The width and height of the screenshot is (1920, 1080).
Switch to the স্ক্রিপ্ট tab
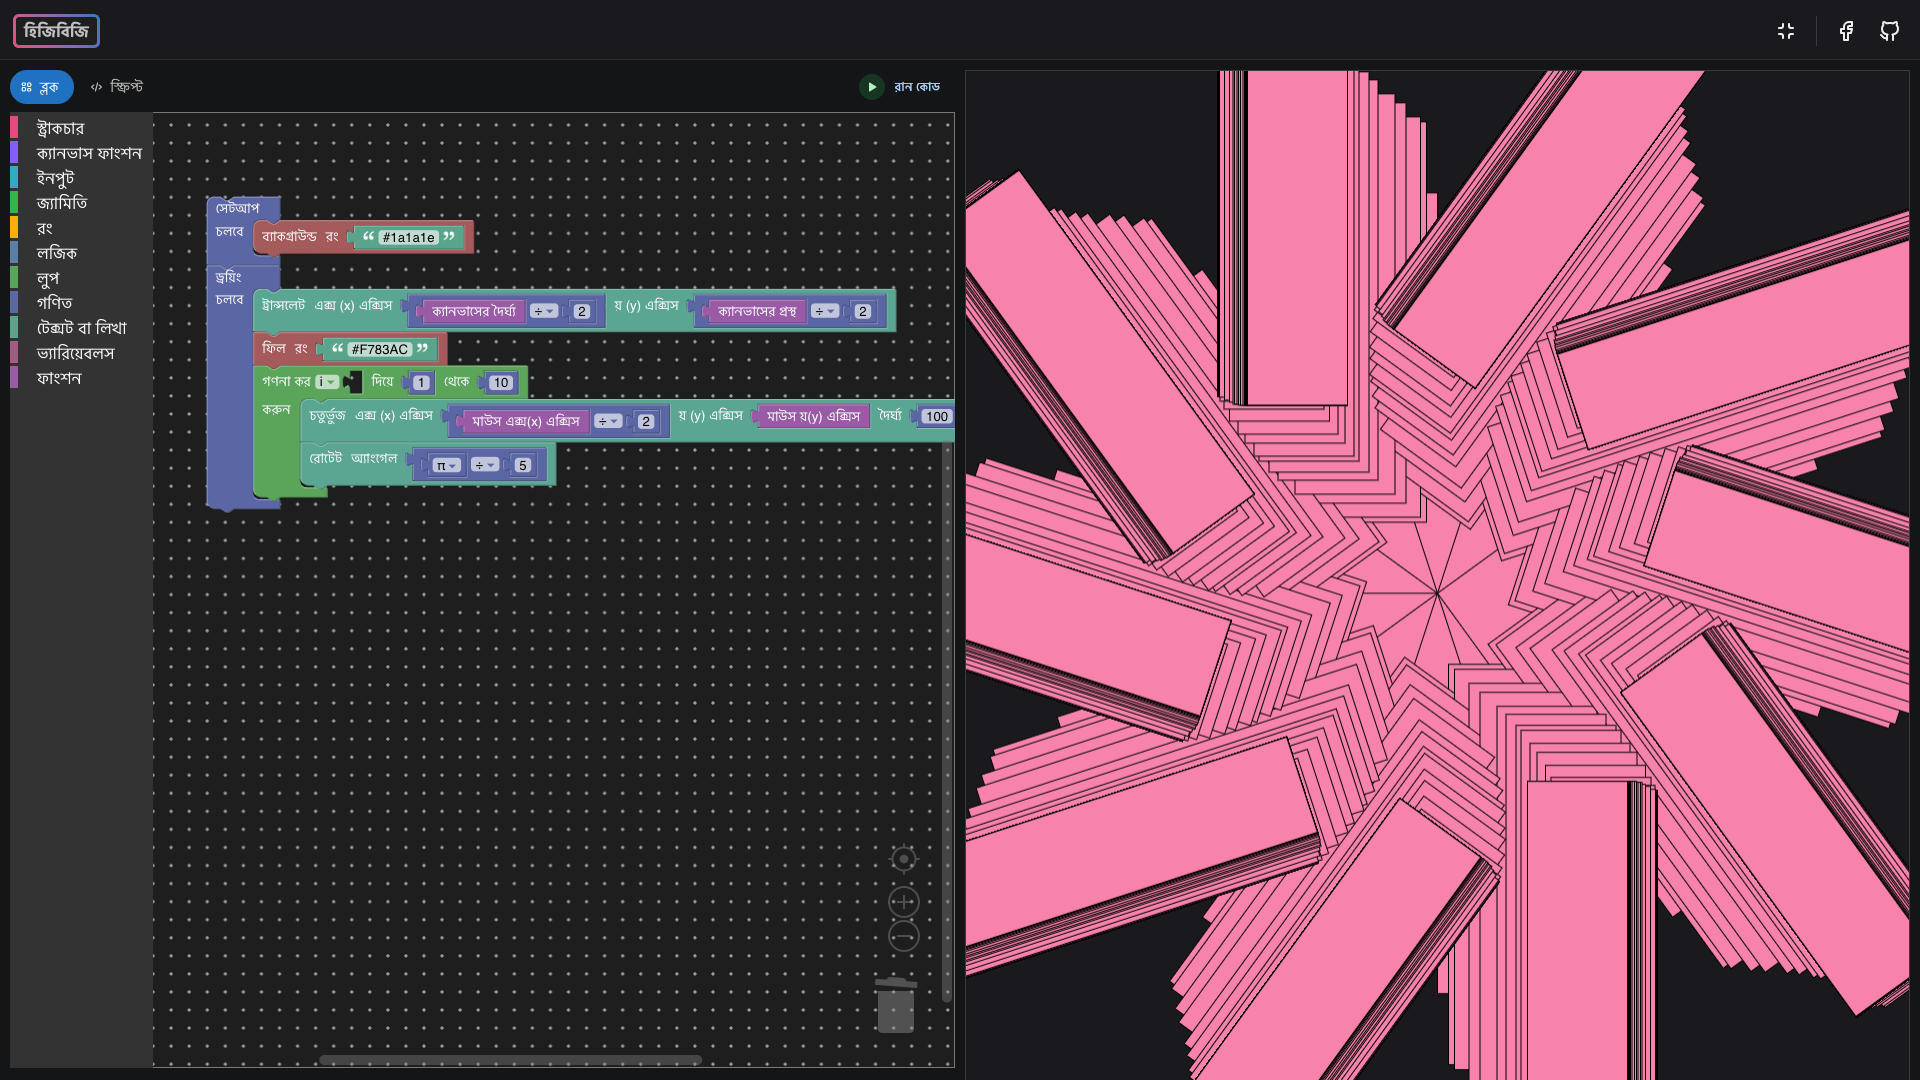[x=117, y=87]
